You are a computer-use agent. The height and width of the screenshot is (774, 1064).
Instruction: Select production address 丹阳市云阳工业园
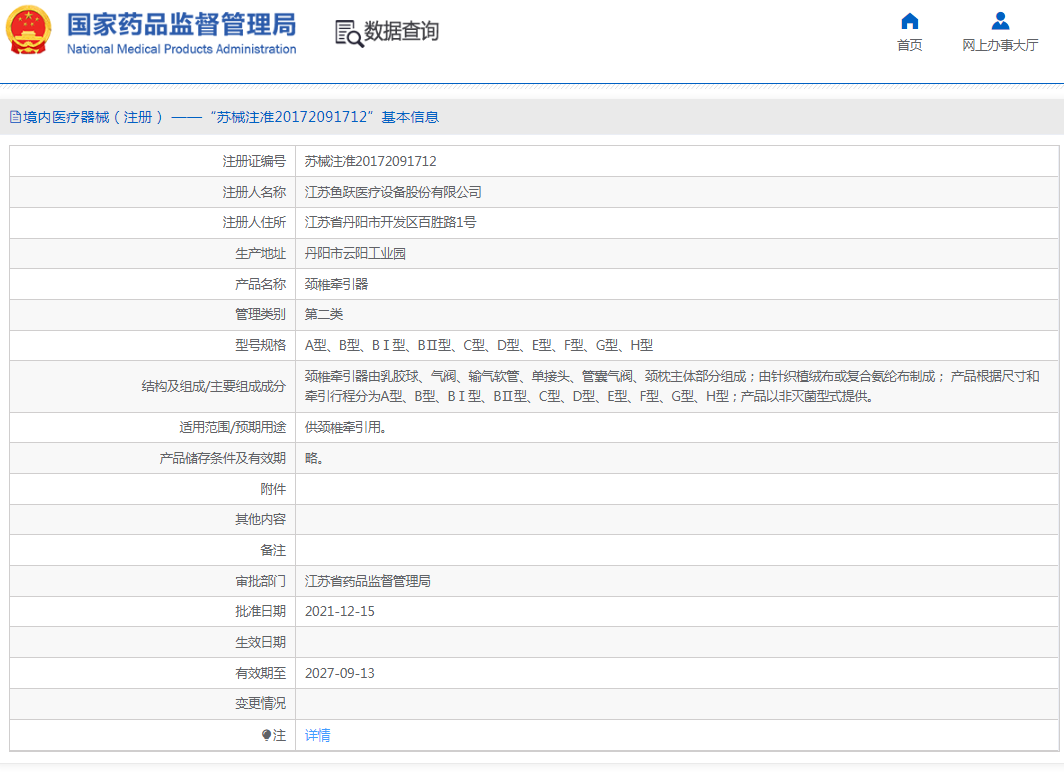coord(355,254)
